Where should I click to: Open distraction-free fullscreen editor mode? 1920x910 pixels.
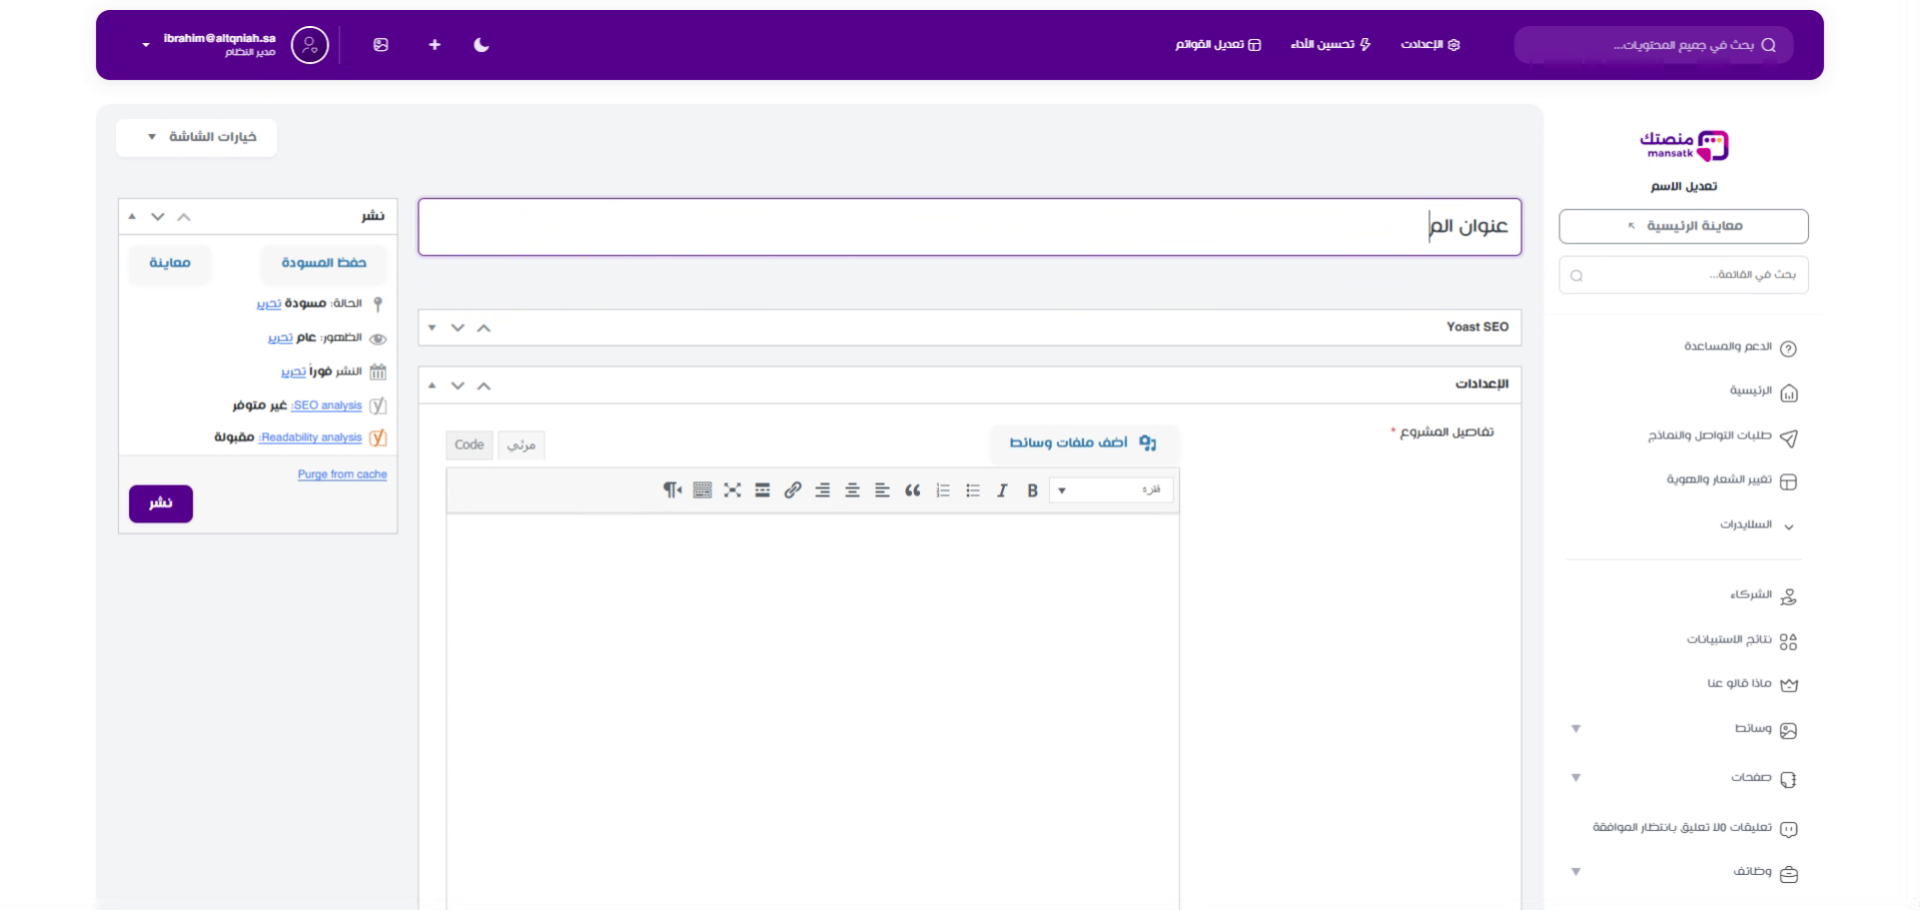point(732,490)
